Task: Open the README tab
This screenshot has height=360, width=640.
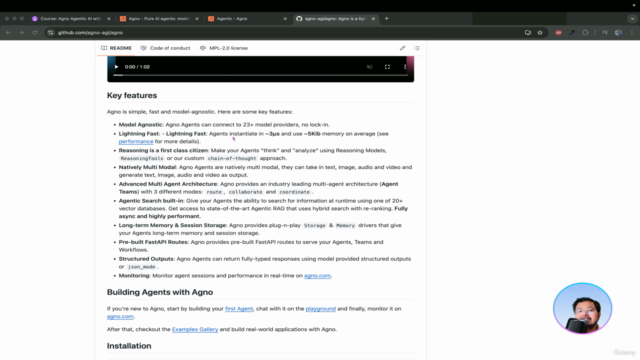Action: click(x=116, y=48)
